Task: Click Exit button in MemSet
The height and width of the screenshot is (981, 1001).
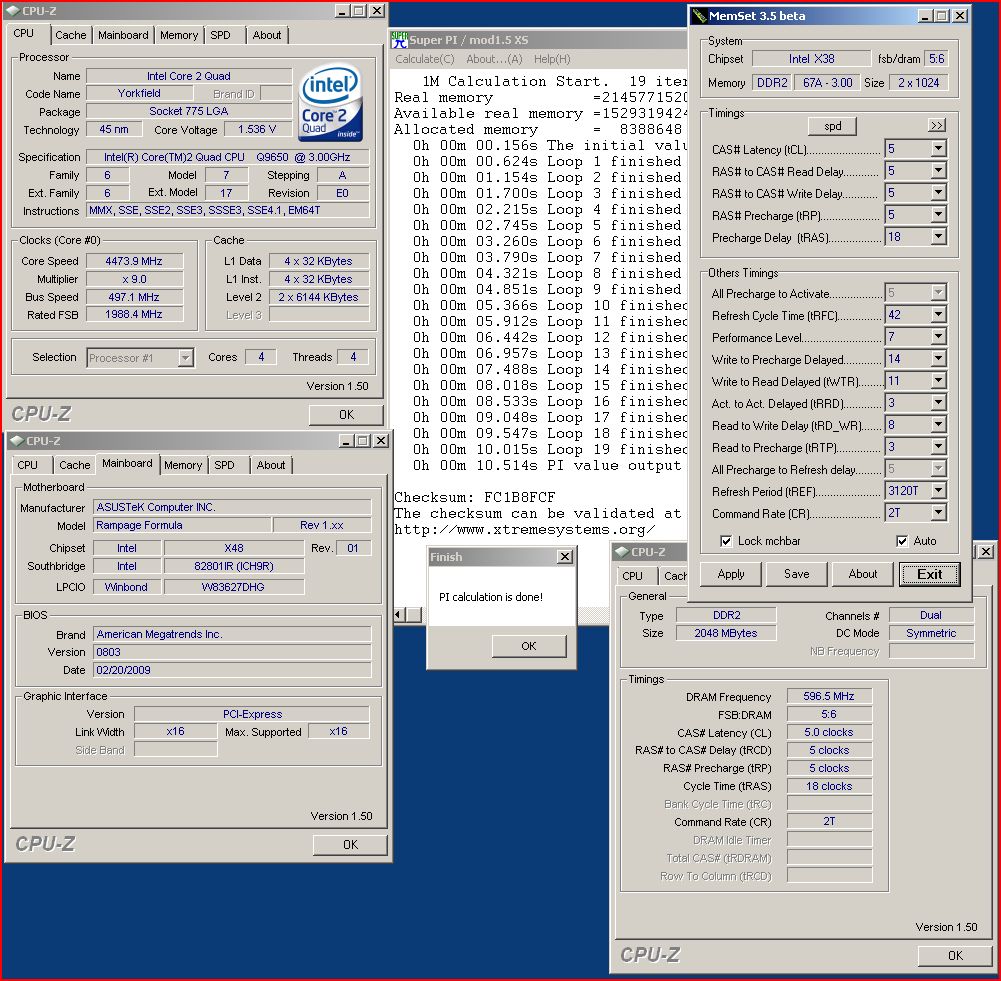Action: pyautogui.click(x=930, y=574)
